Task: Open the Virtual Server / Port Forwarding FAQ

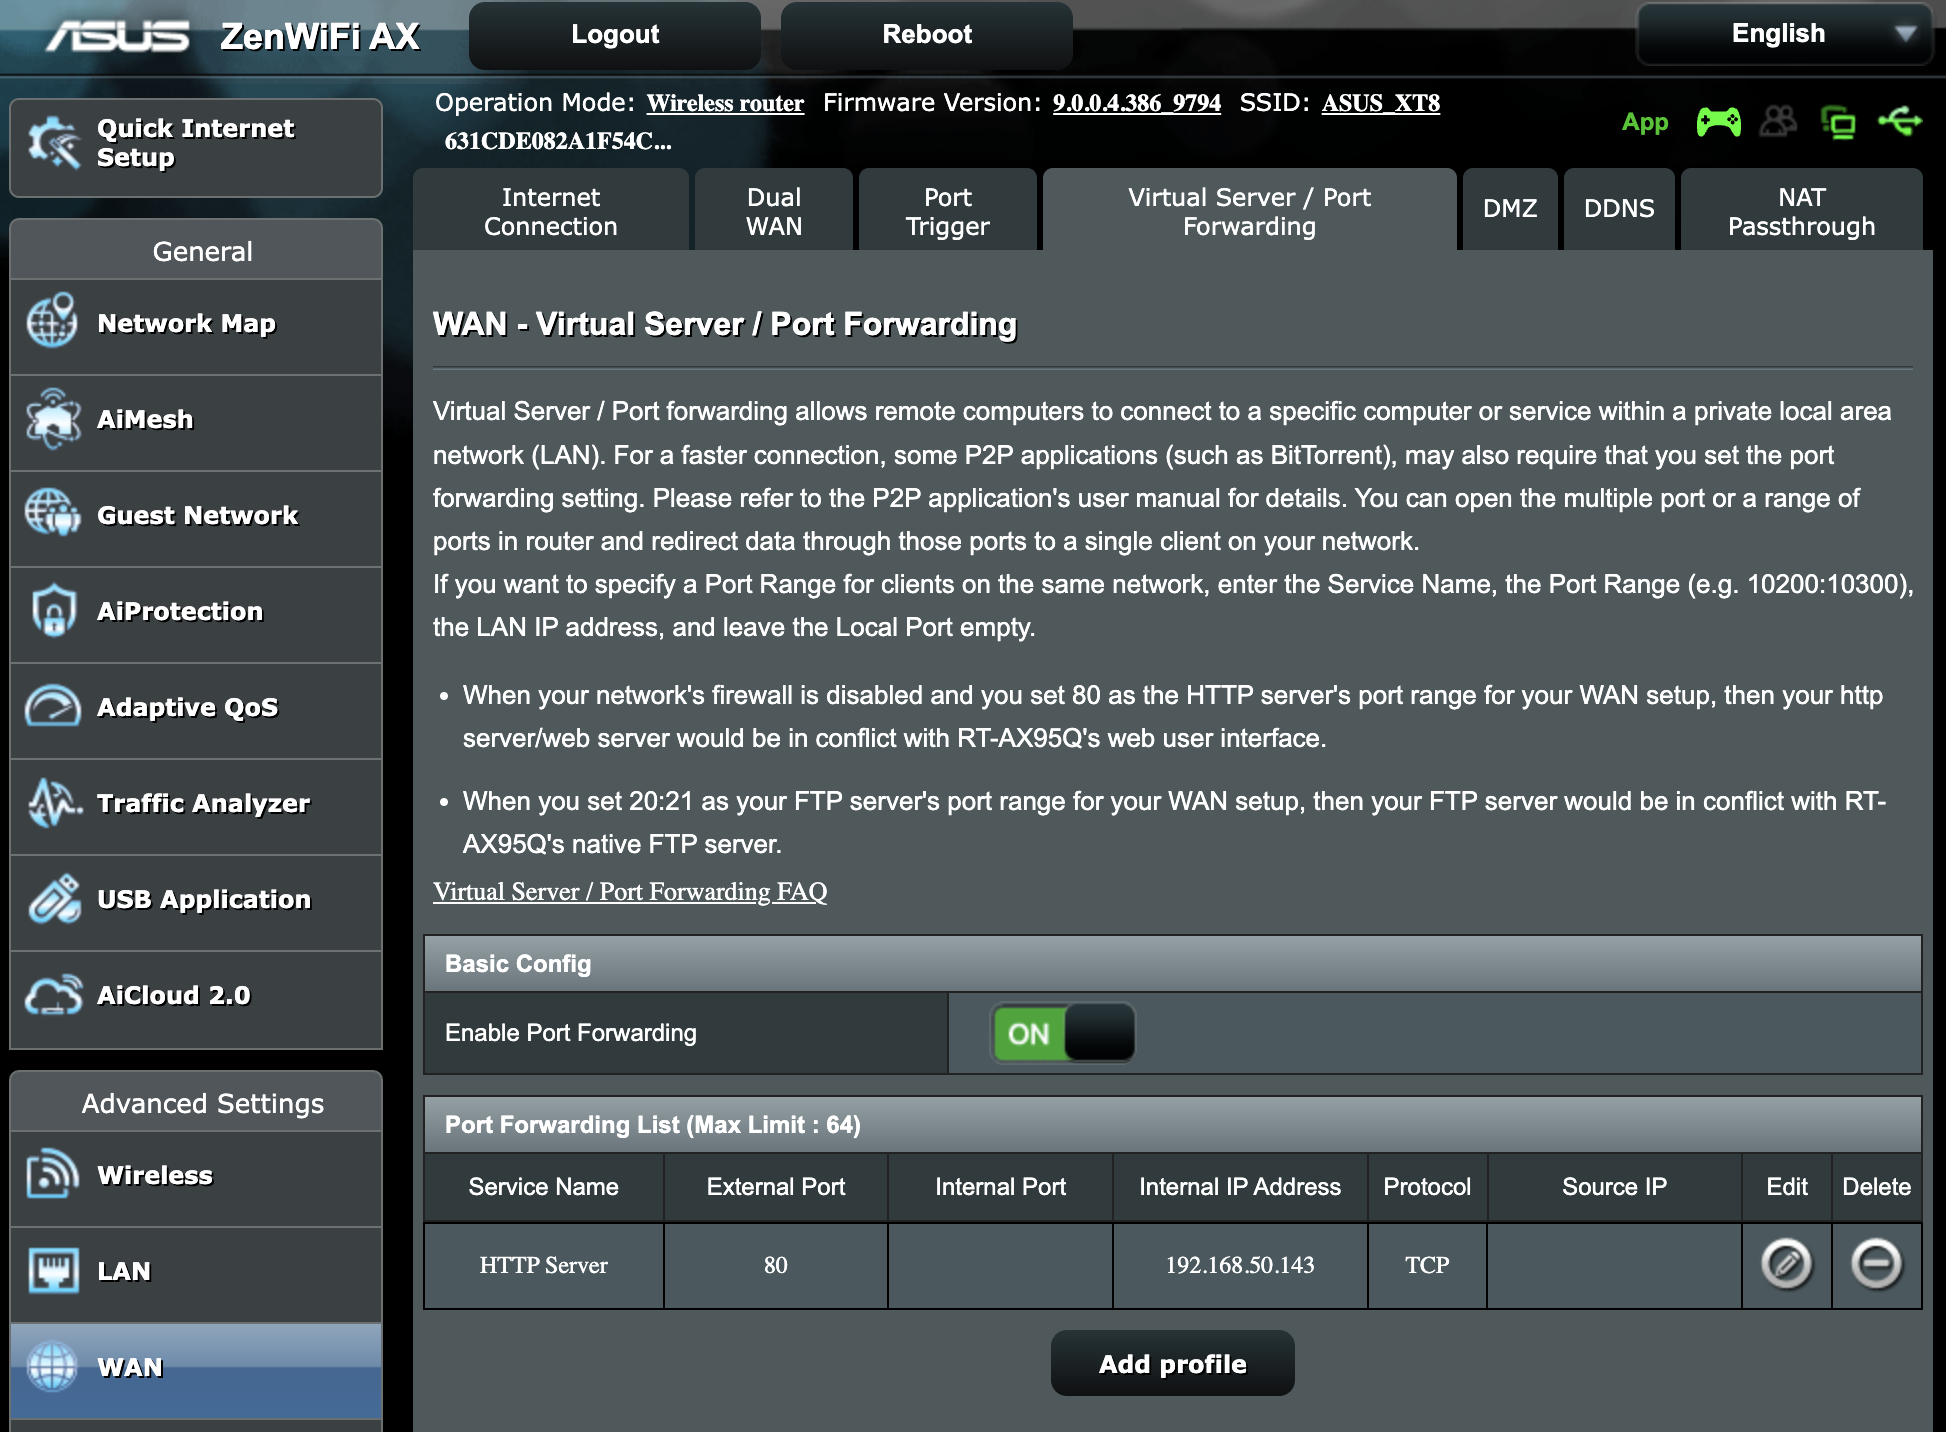Action: (629, 891)
